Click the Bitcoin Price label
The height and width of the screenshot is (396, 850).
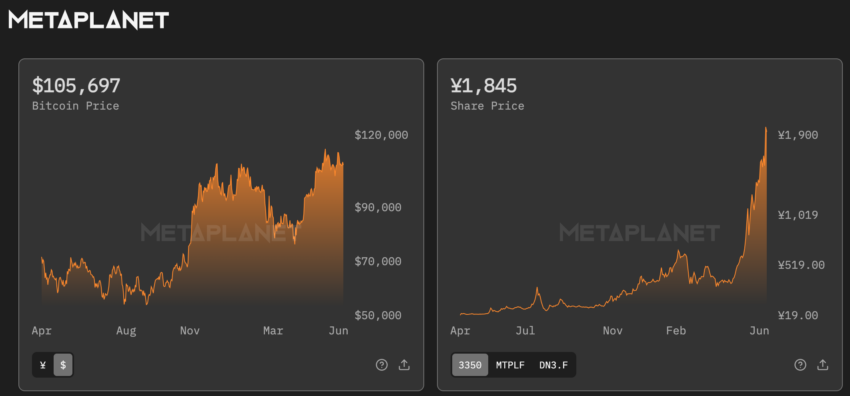click(75, 106)
